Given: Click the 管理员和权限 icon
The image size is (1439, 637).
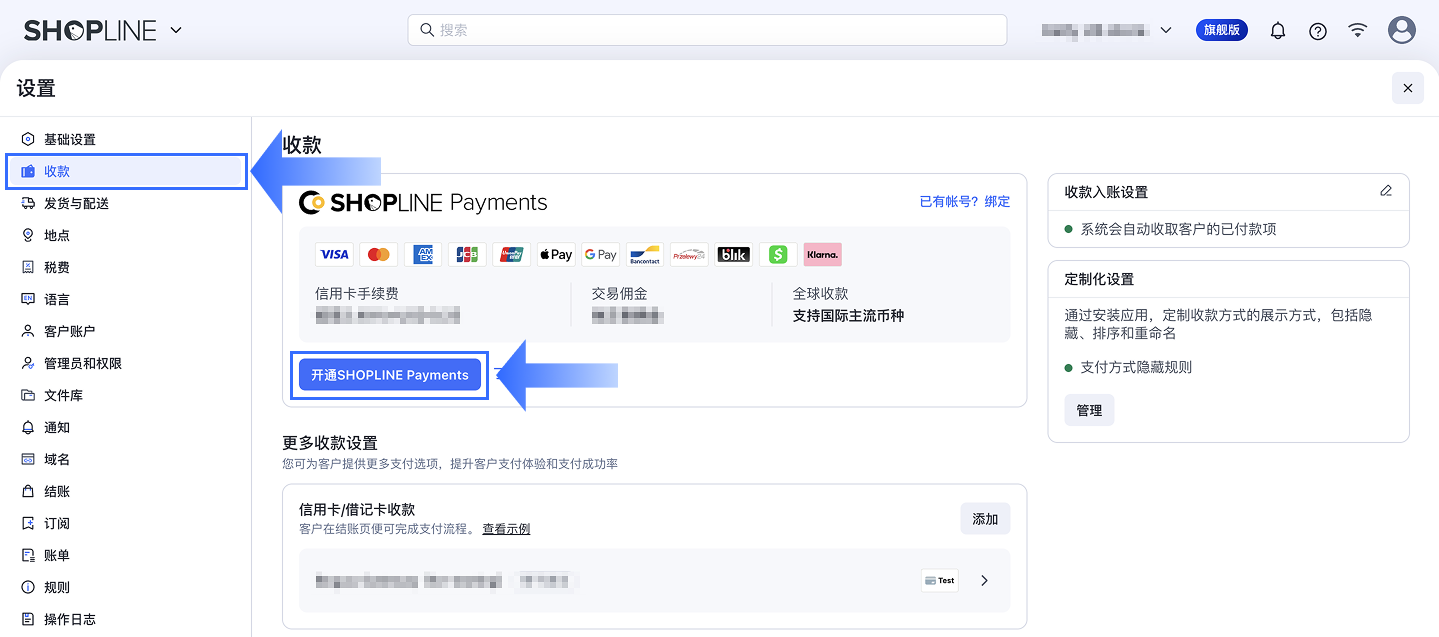Looking at the screenshot, I should (28, 363).
